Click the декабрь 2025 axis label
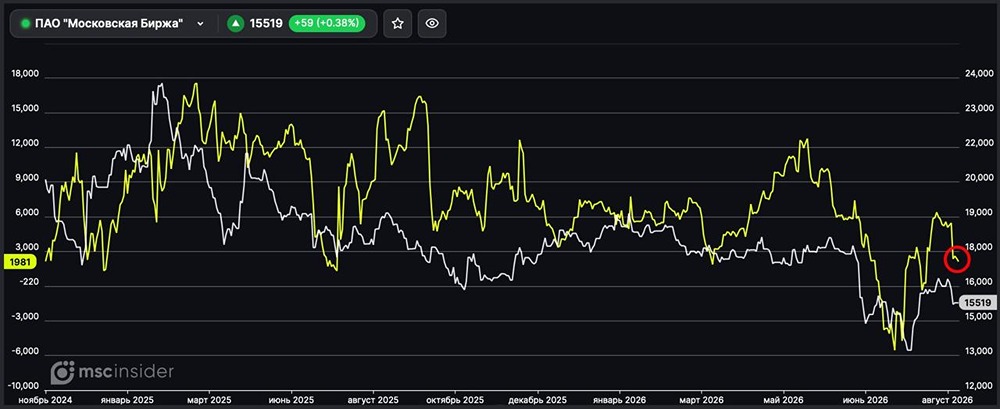The image size is (1000, 409). coord(537,399)
